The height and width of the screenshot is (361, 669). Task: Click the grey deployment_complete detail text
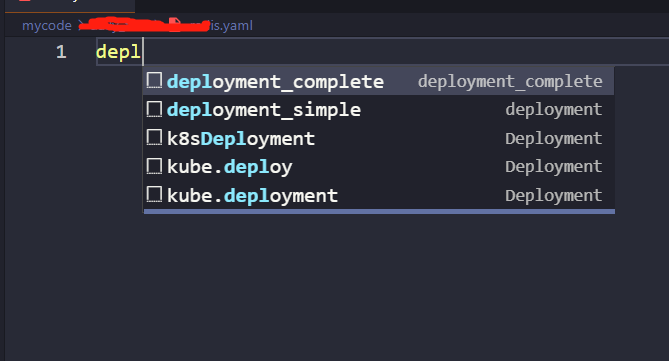510,81
